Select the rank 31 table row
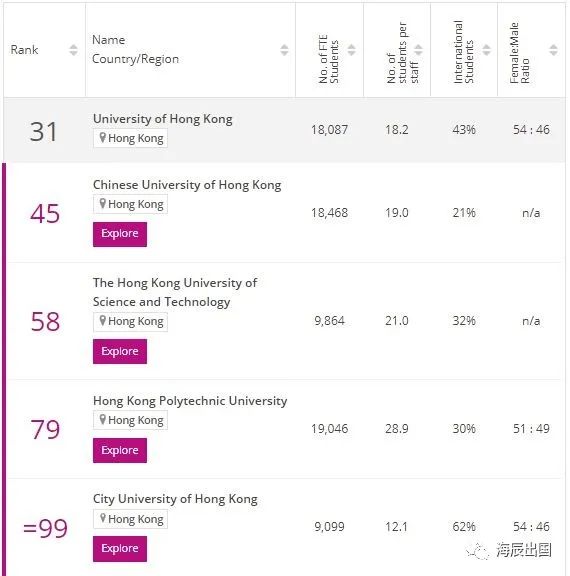The image size is (570, 576). click(x=285, y=130)
